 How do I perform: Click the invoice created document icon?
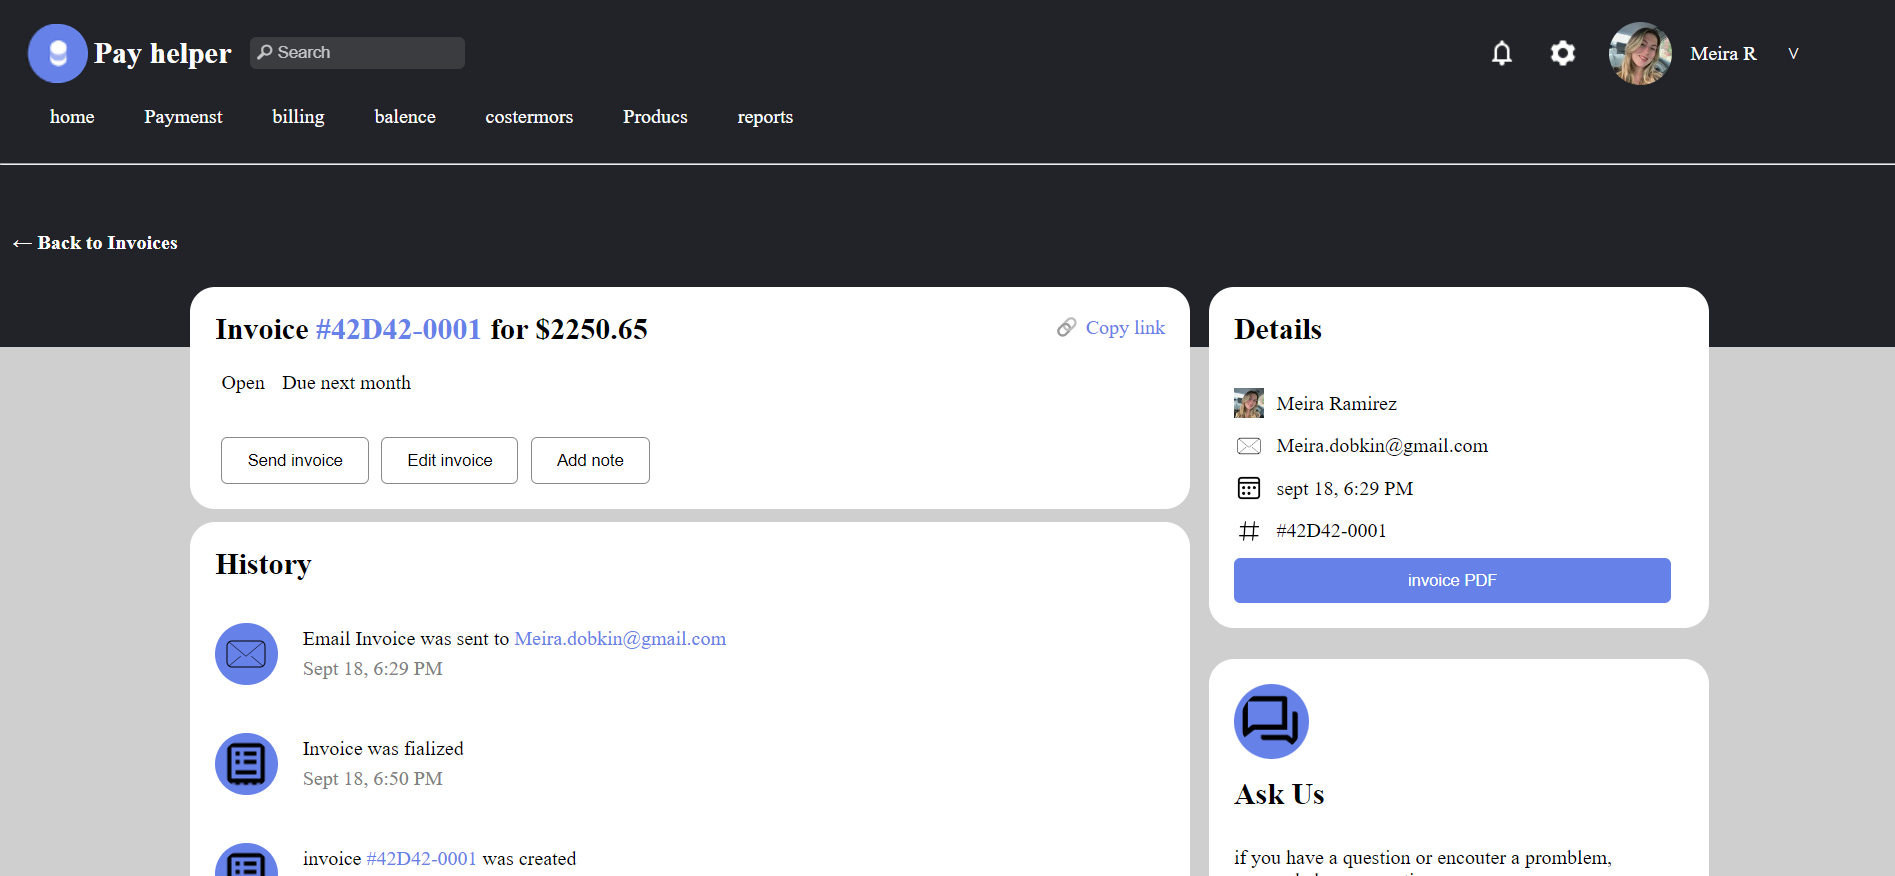click(x=246, y=860)
